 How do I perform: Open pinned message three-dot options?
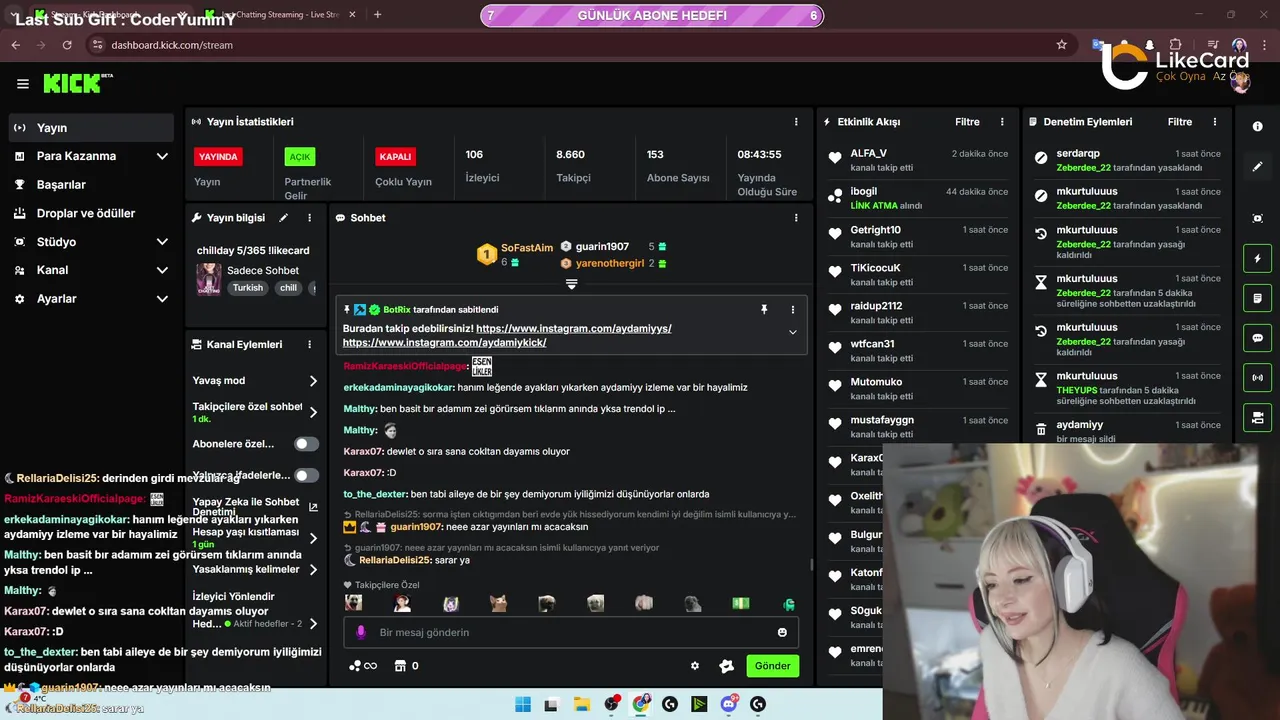click(793, 310)
